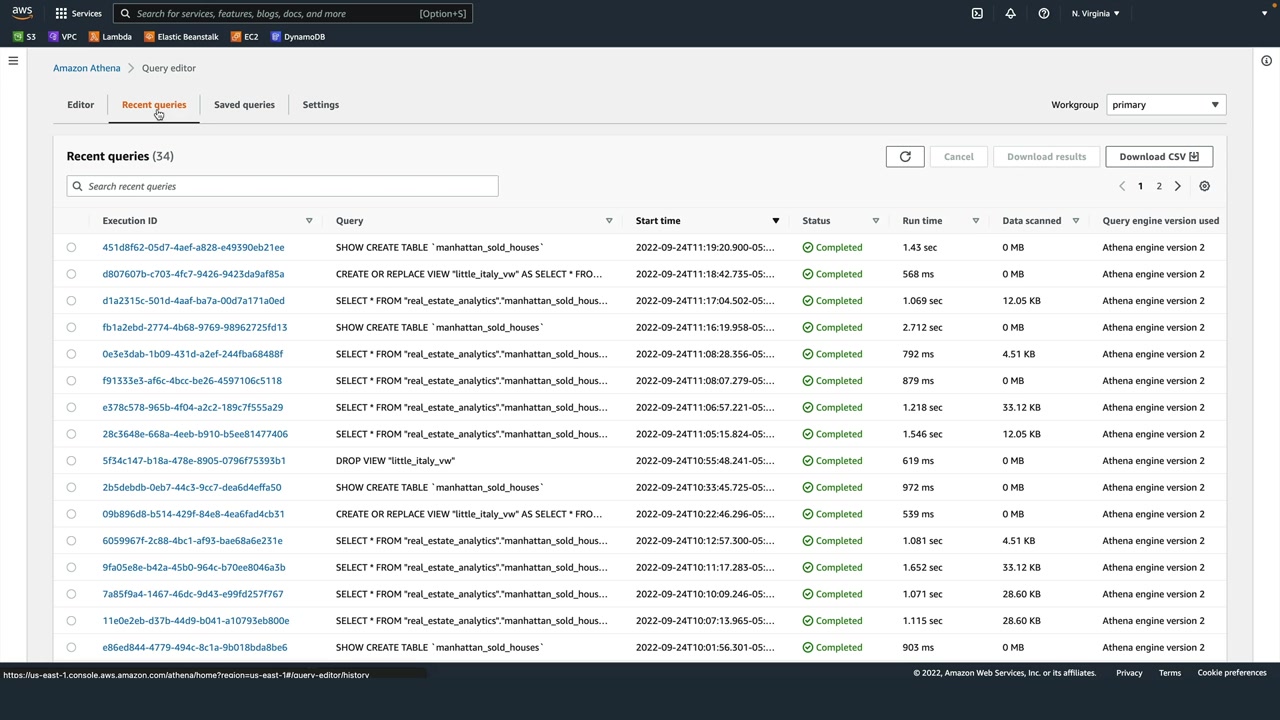Select query row fb1a2ebd-2774-4b68-9769-98962725fd13
Viewport: 1280px width, 720px height.
(71, 328)
